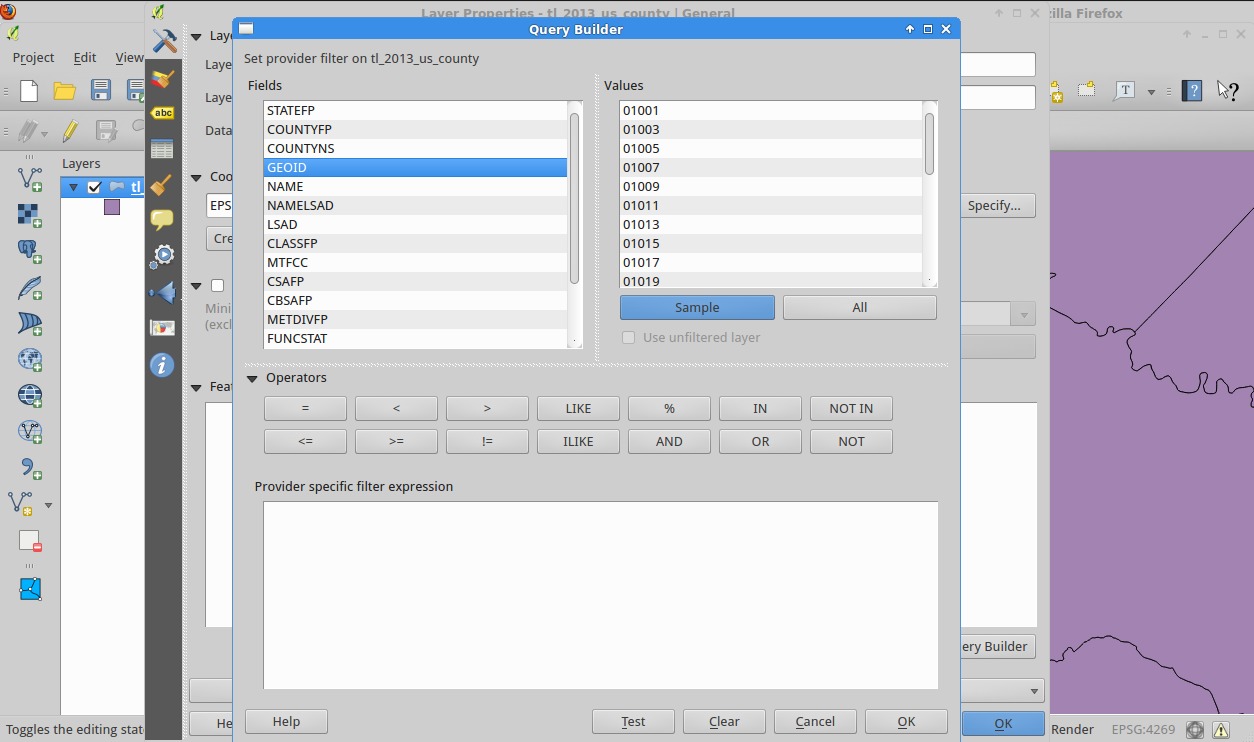Collapse the tl_2013 layer tree arrow

[x=73, y=187]
